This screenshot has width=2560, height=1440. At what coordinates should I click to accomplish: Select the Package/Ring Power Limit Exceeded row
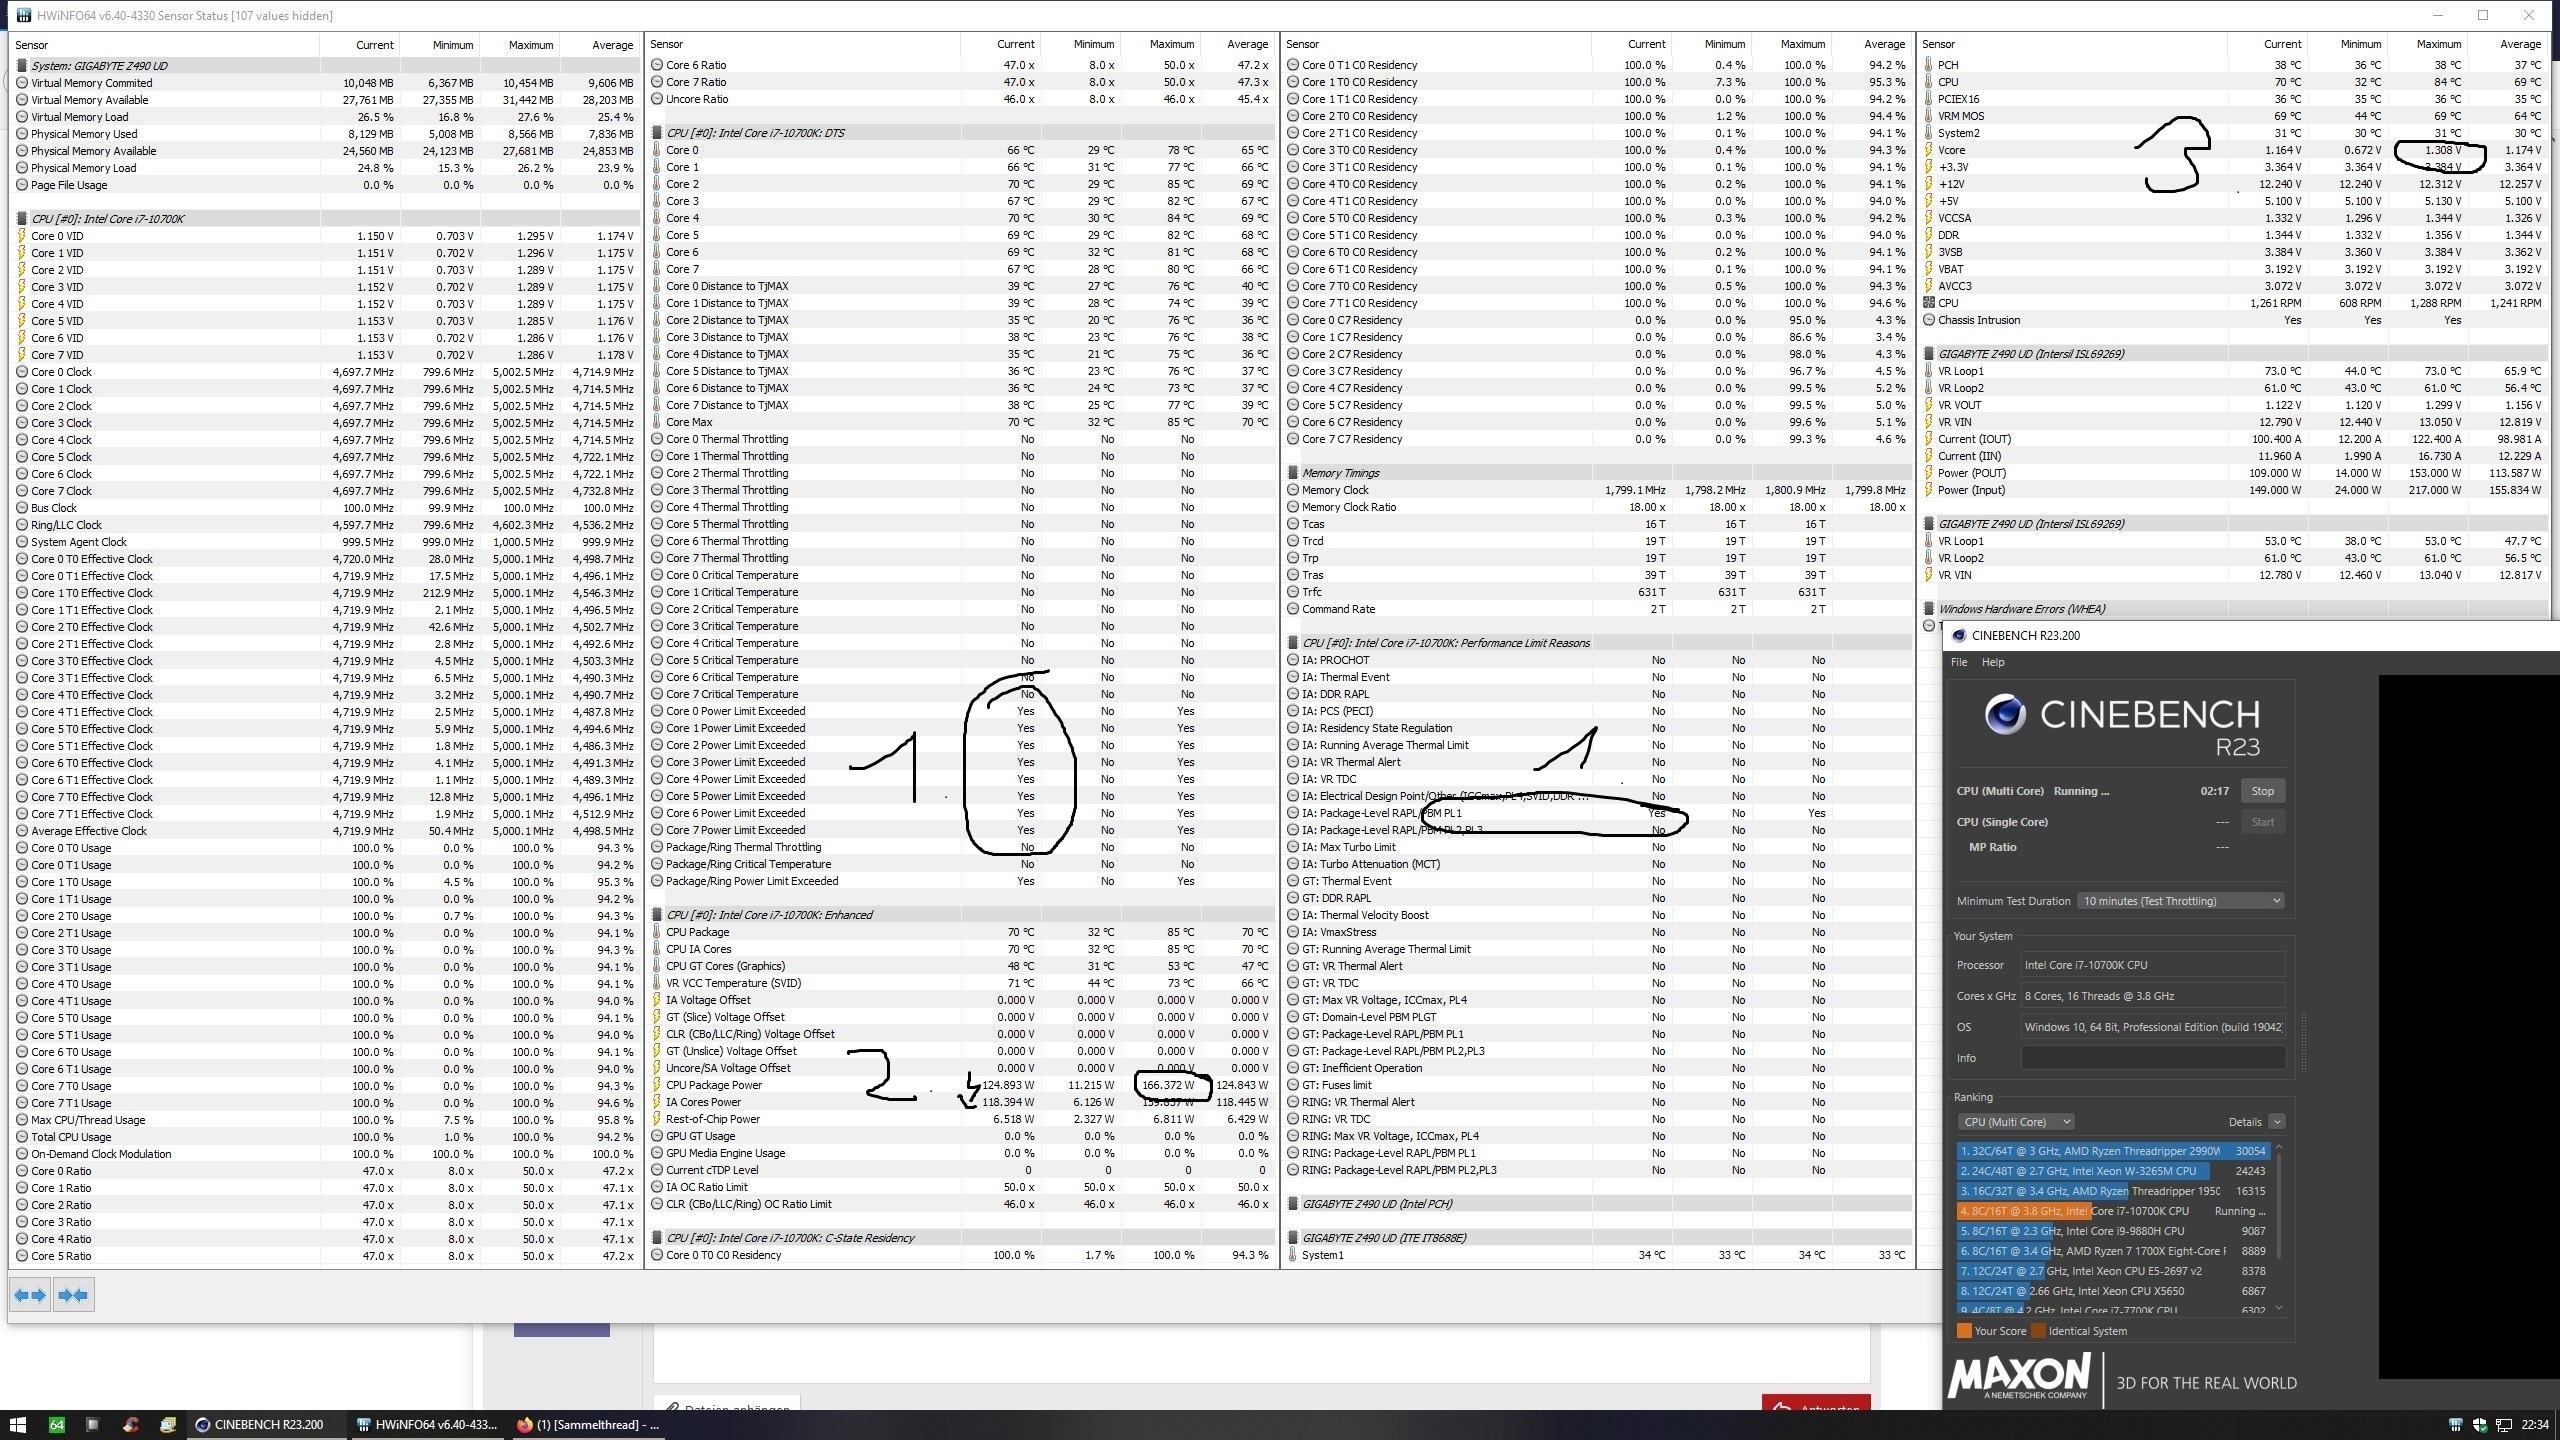tap(960, 881)
